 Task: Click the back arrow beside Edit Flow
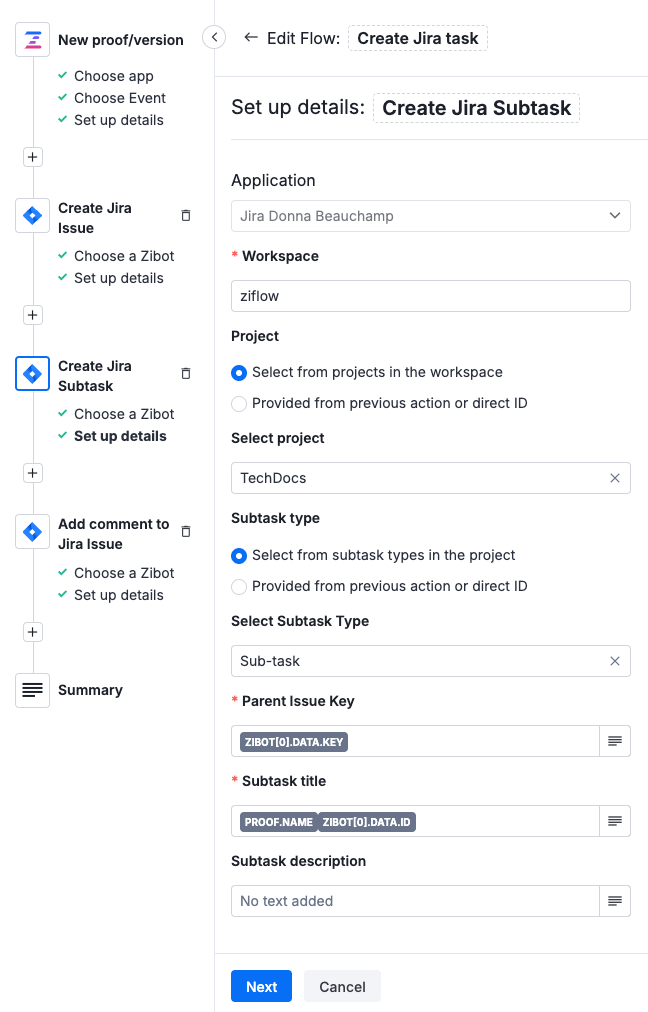[x=251, y=37]
